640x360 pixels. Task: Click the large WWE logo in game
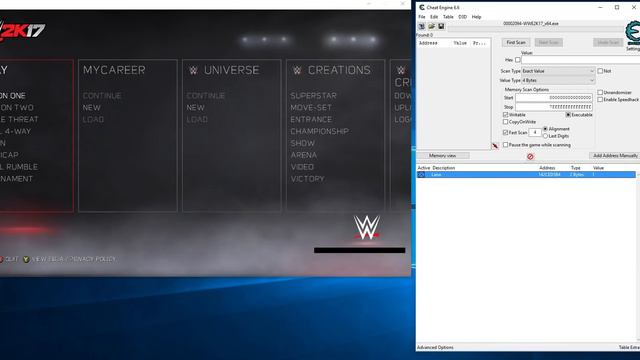367,227
